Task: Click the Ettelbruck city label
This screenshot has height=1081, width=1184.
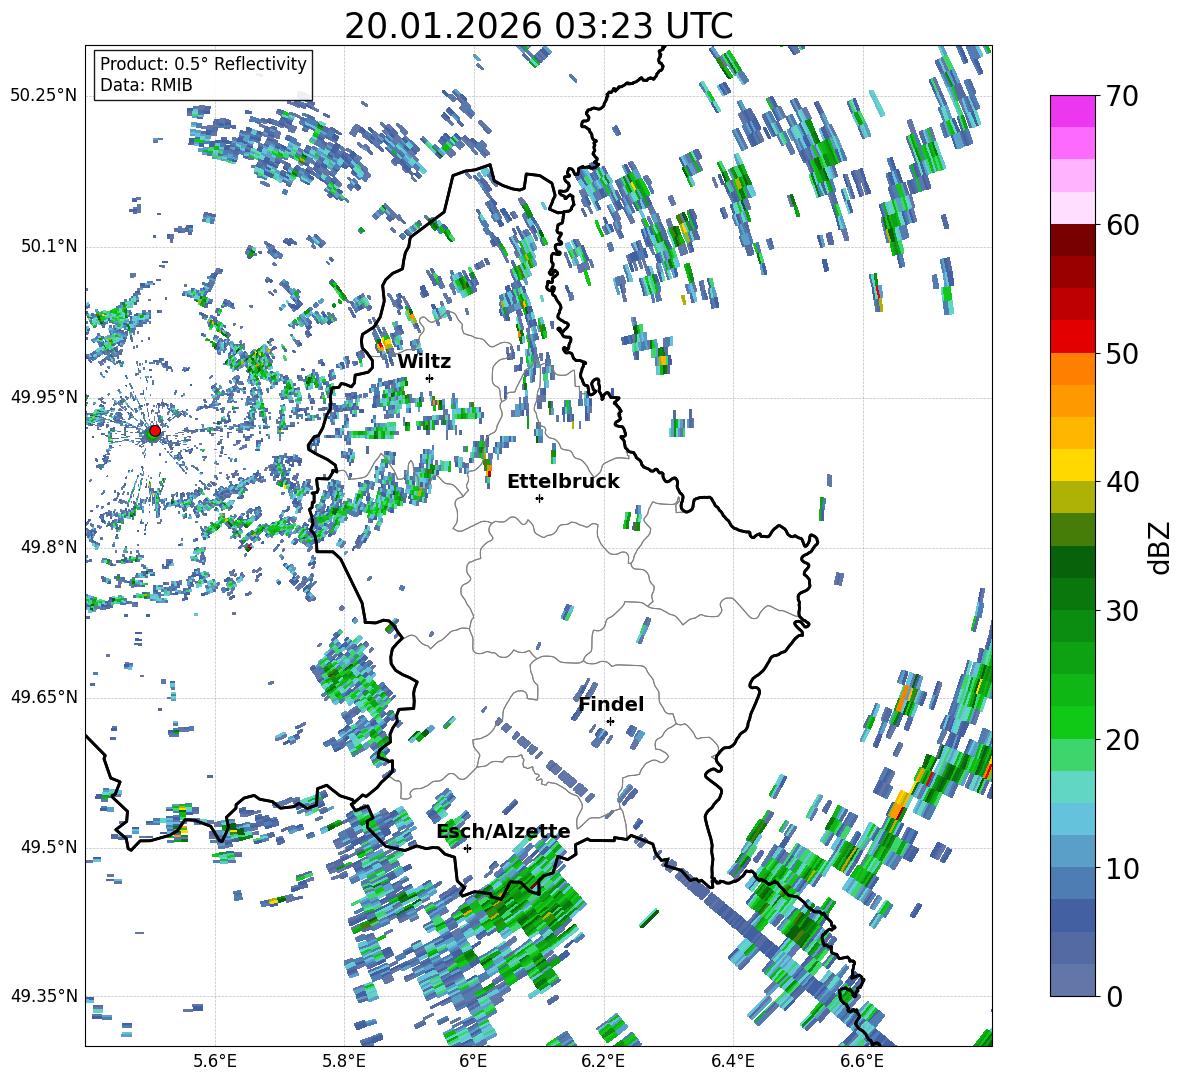Action: (x=563, y=482)
